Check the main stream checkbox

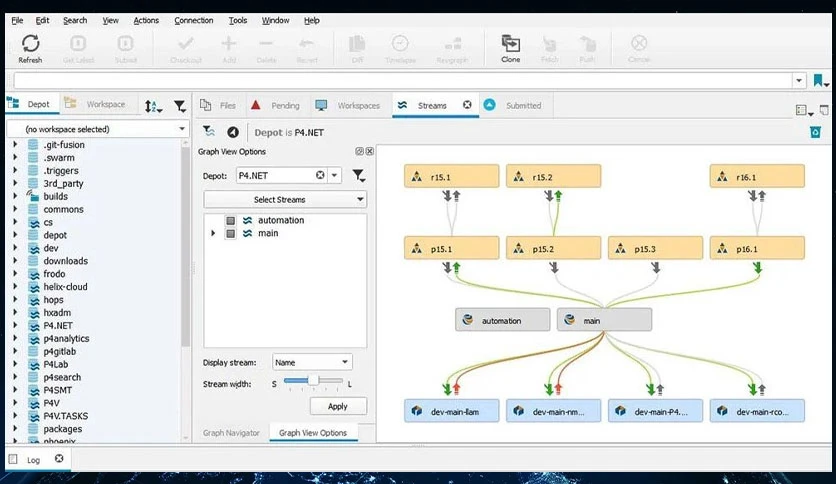pyautogui.click(x=230, y=233)
